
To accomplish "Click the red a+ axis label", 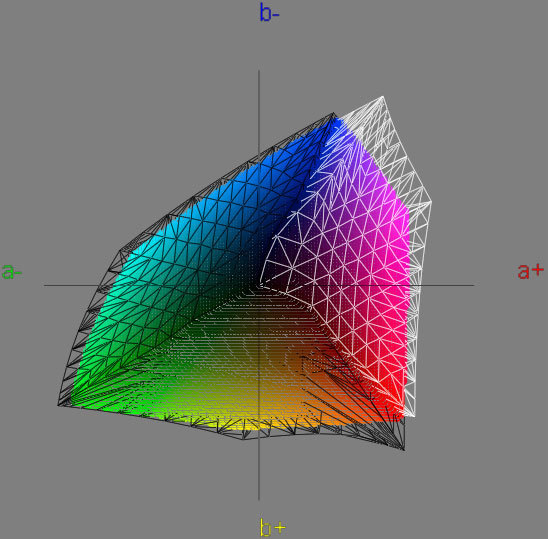I will point(531,271).
